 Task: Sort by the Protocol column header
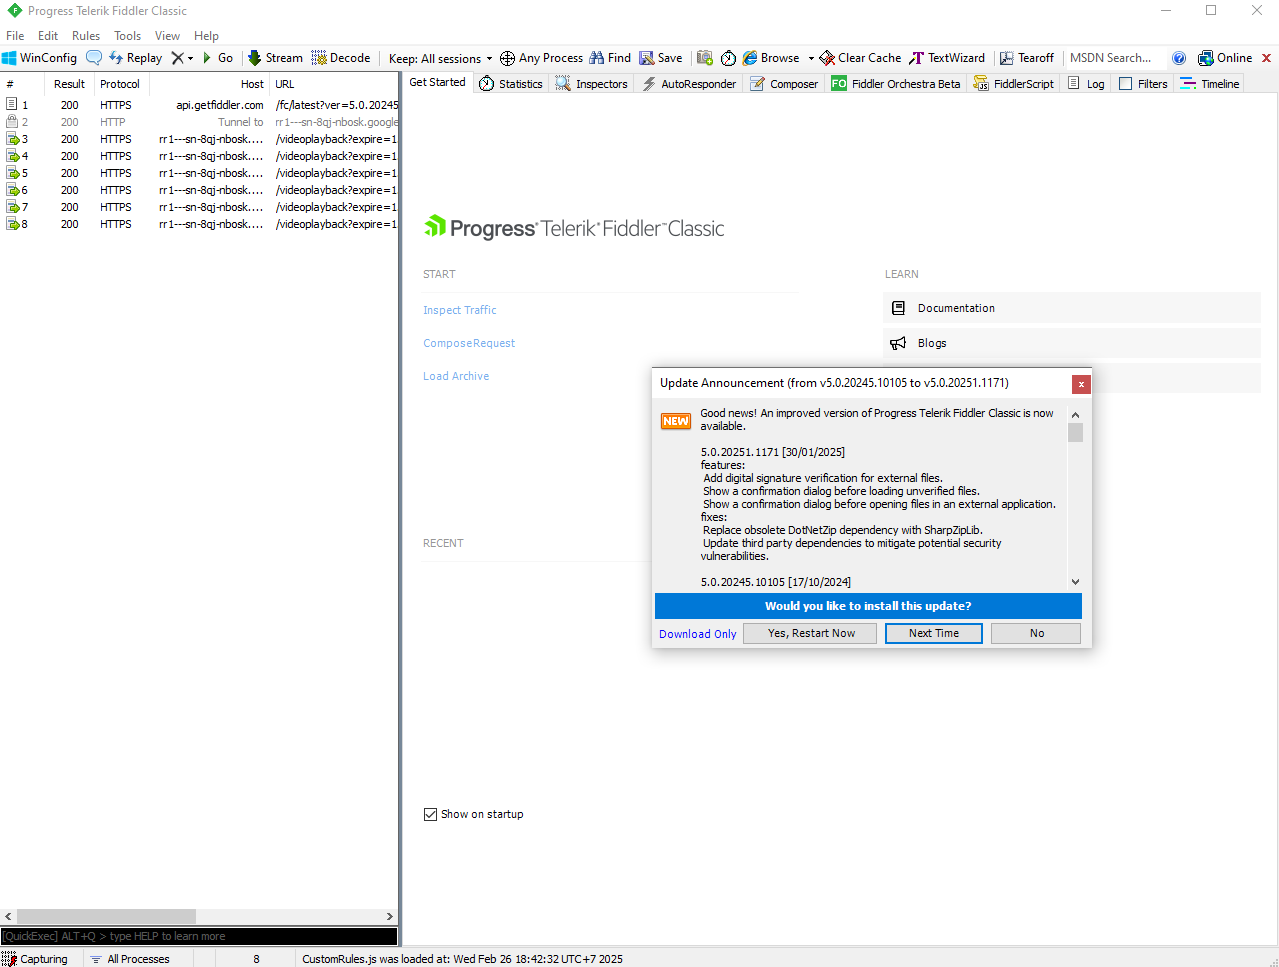tap(120, 84)
